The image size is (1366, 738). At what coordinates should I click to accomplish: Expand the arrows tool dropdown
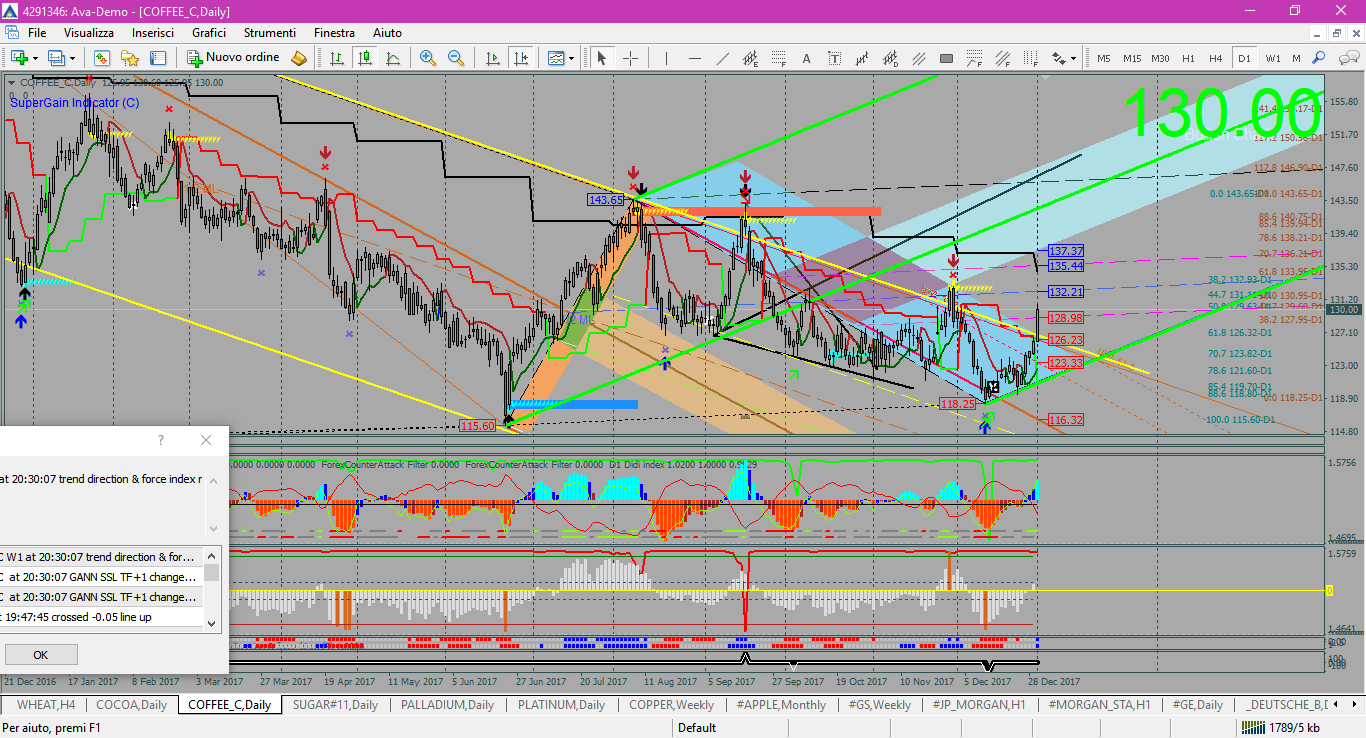(x=1073, y=58)
